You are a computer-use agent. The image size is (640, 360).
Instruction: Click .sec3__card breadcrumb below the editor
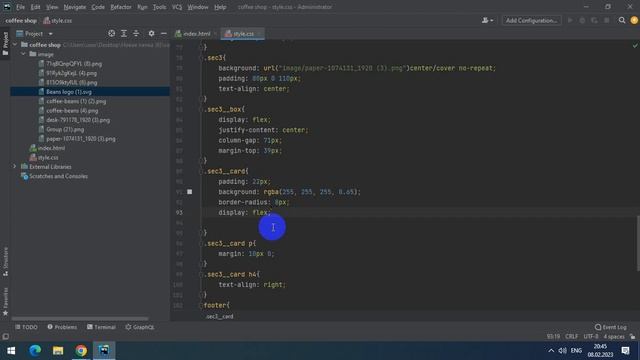(220, 316)
